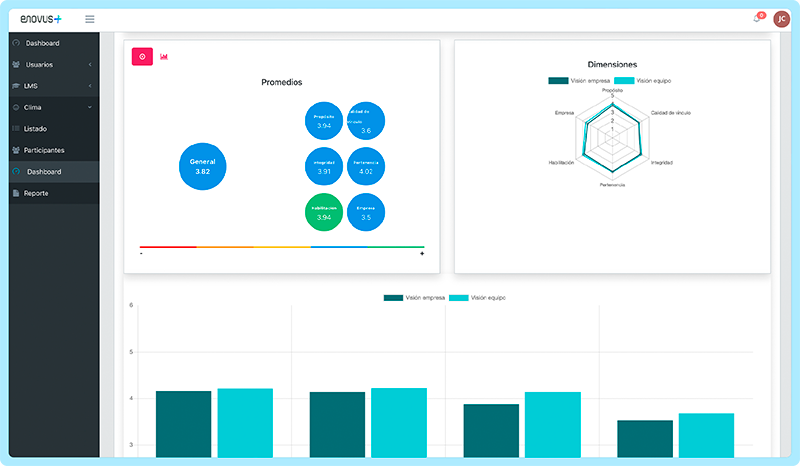Screen dimensions: 800x466
Task: Switch to the bar chart view icon
Action: [x=164, y=56]
